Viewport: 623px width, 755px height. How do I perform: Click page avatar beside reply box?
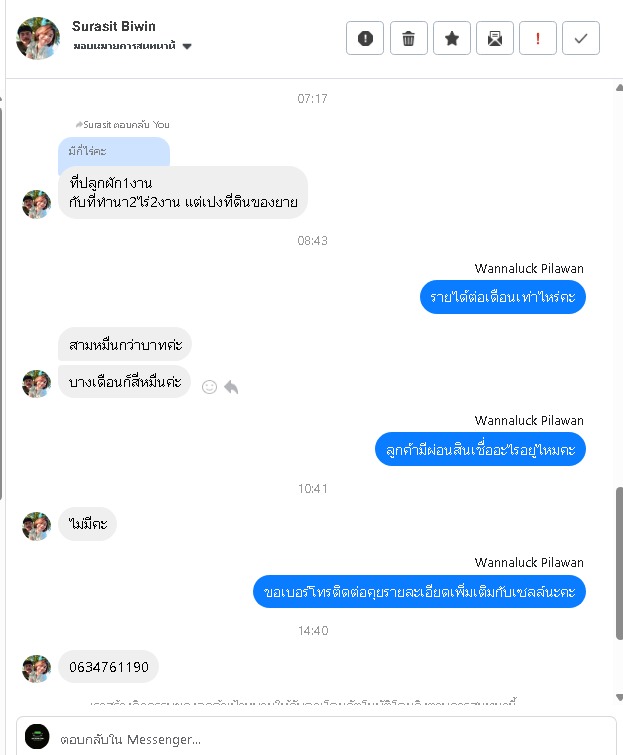[x=37, y=736]
